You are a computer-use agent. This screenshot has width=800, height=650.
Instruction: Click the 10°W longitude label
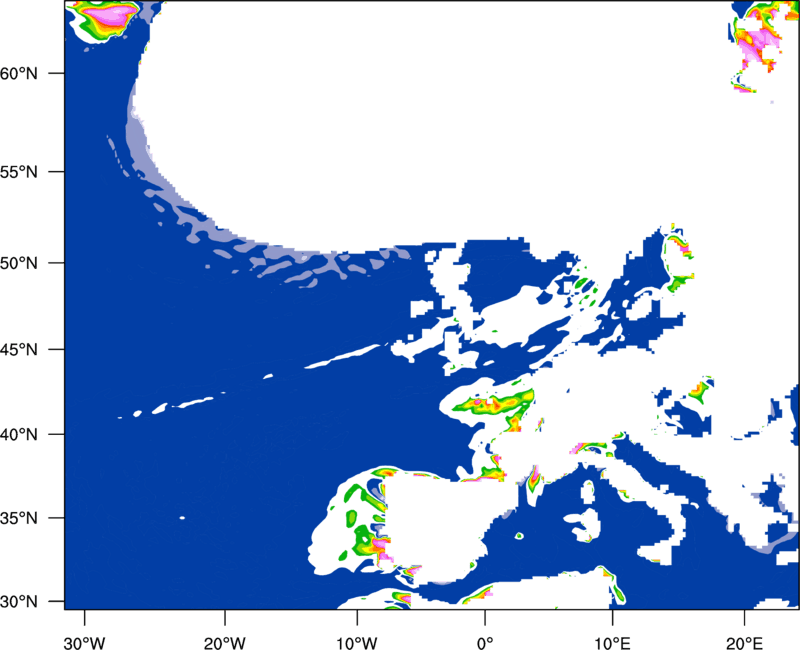pos(357,643)
